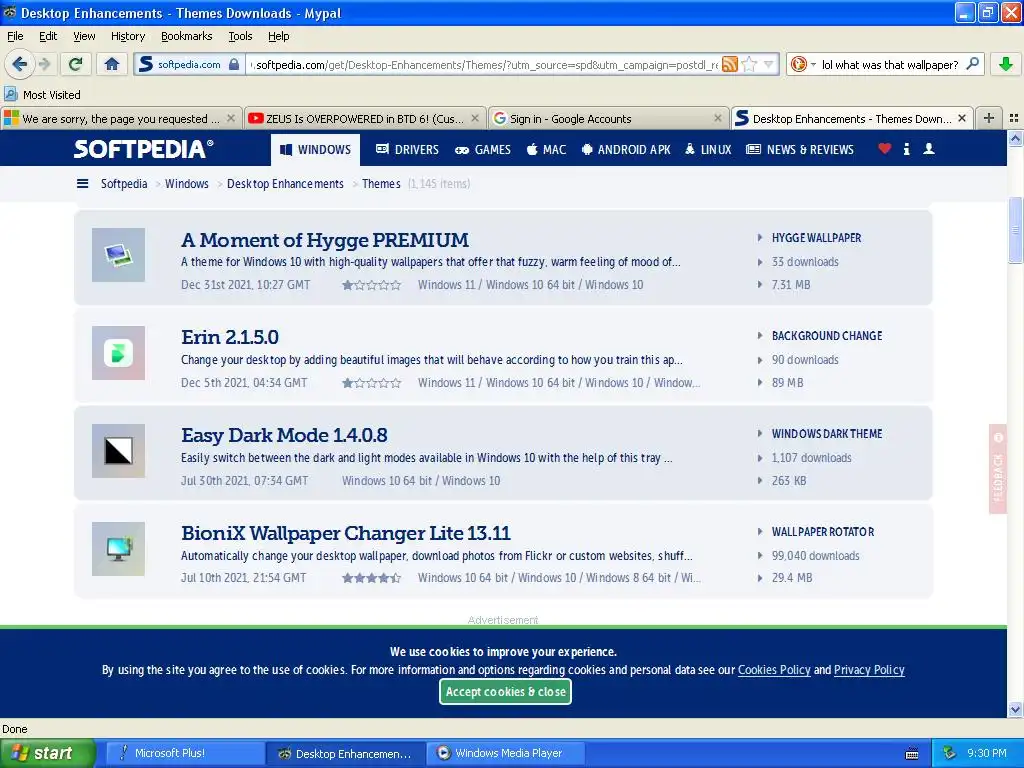This screenshot has width=1024, height=768.
Task: Open the File menu
Action: pos(15,36)
